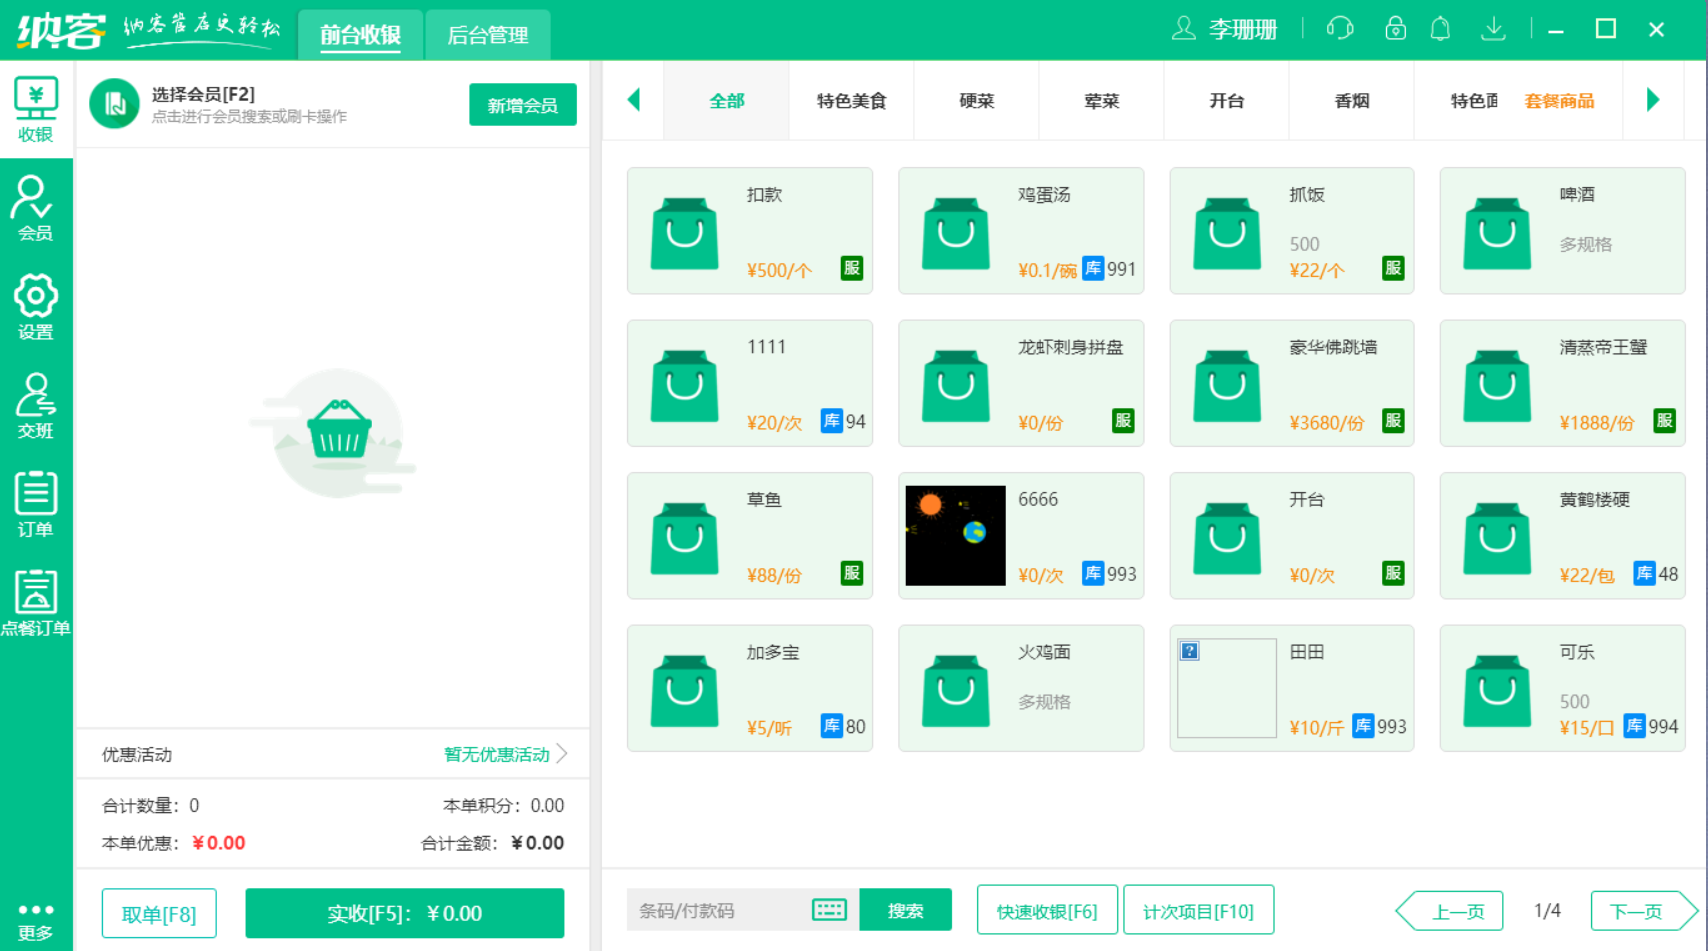Viewport: 1708px width, 951px height.
Task: Open notifications via the bell icon
Action: coord(1440,29)
